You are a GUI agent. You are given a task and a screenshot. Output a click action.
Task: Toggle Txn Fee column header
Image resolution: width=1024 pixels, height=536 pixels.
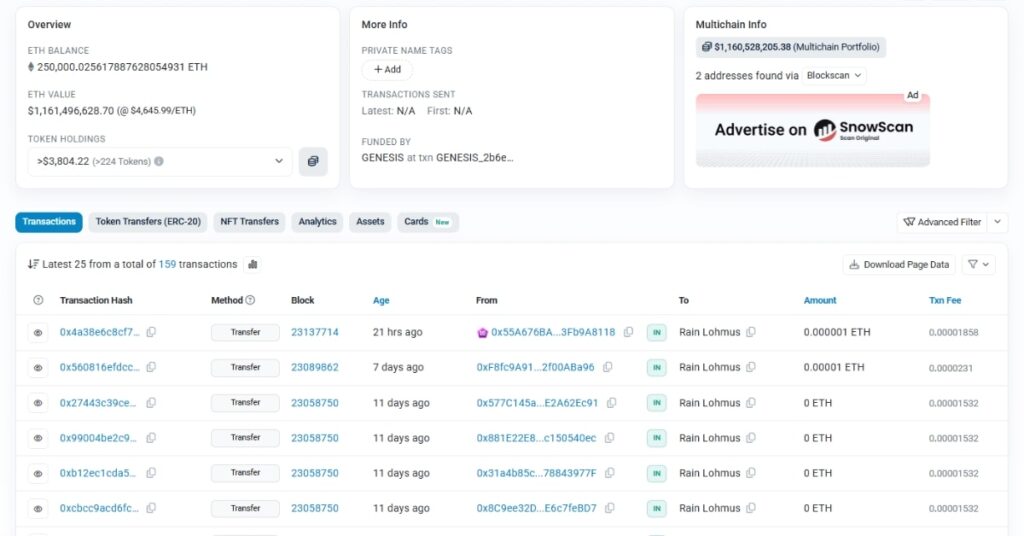coord(945,300)
